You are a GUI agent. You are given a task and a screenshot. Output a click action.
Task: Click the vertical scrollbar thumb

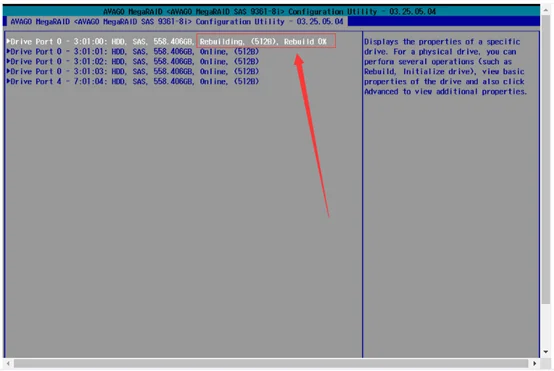(546, 159)
